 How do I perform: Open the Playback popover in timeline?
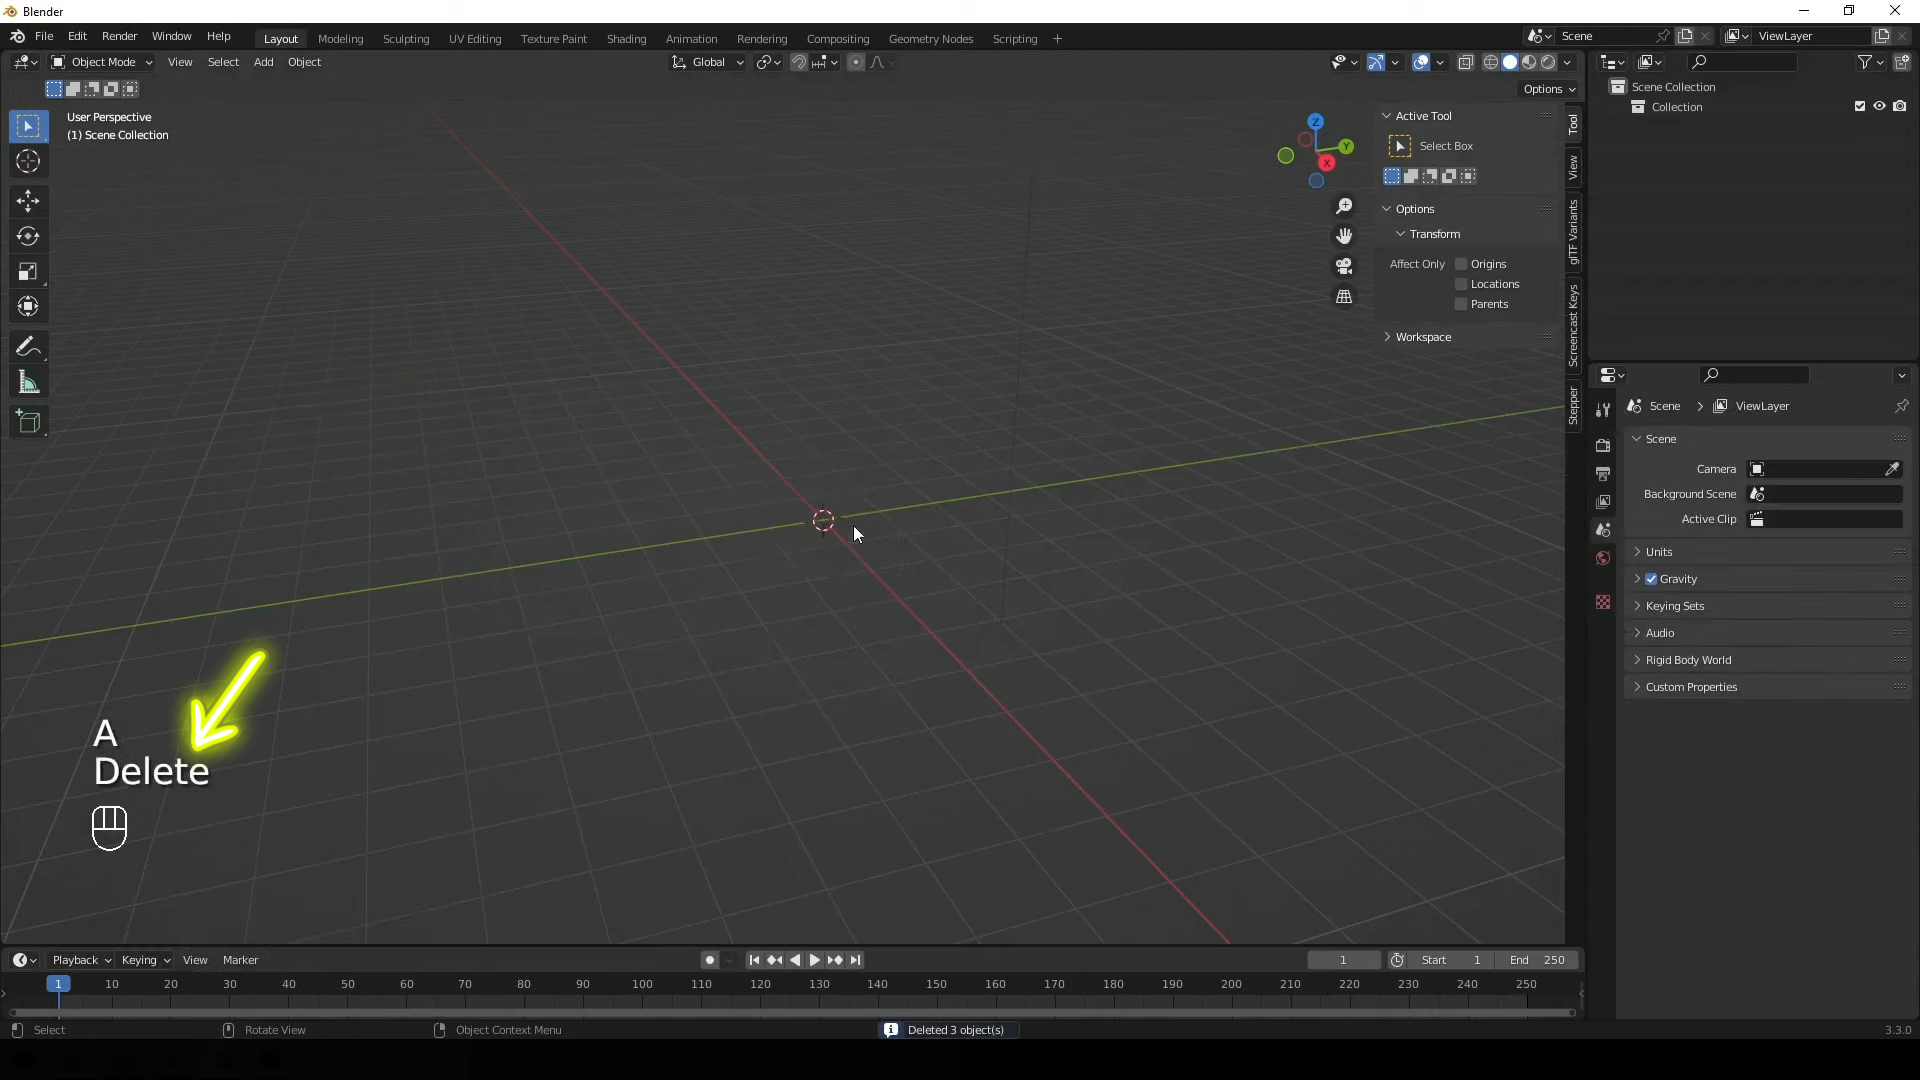click(x=81, y=960)
